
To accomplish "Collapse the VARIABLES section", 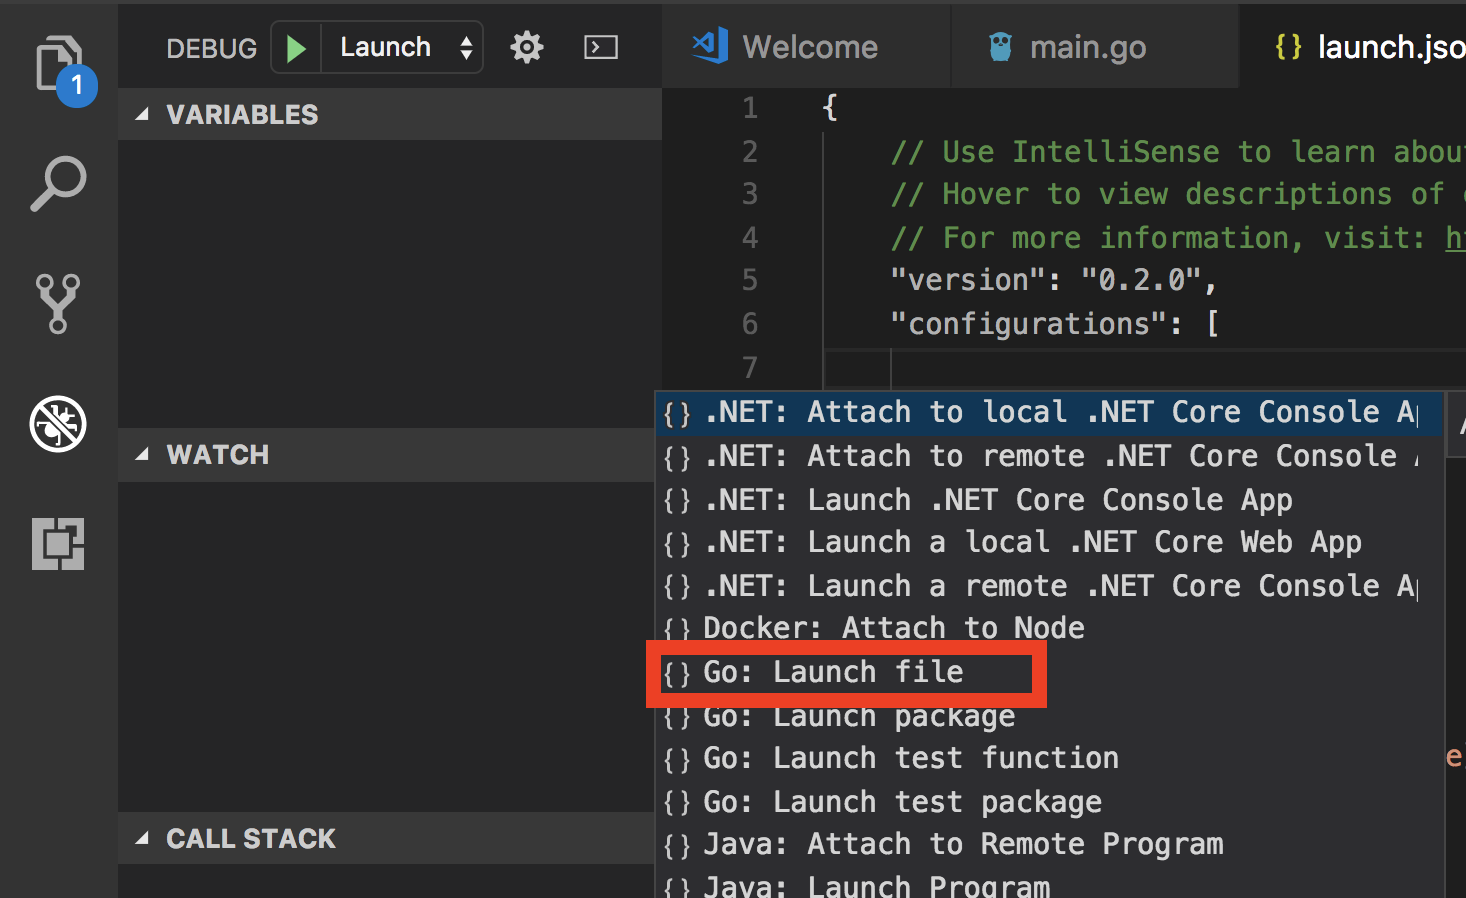I will pos(390,114).
